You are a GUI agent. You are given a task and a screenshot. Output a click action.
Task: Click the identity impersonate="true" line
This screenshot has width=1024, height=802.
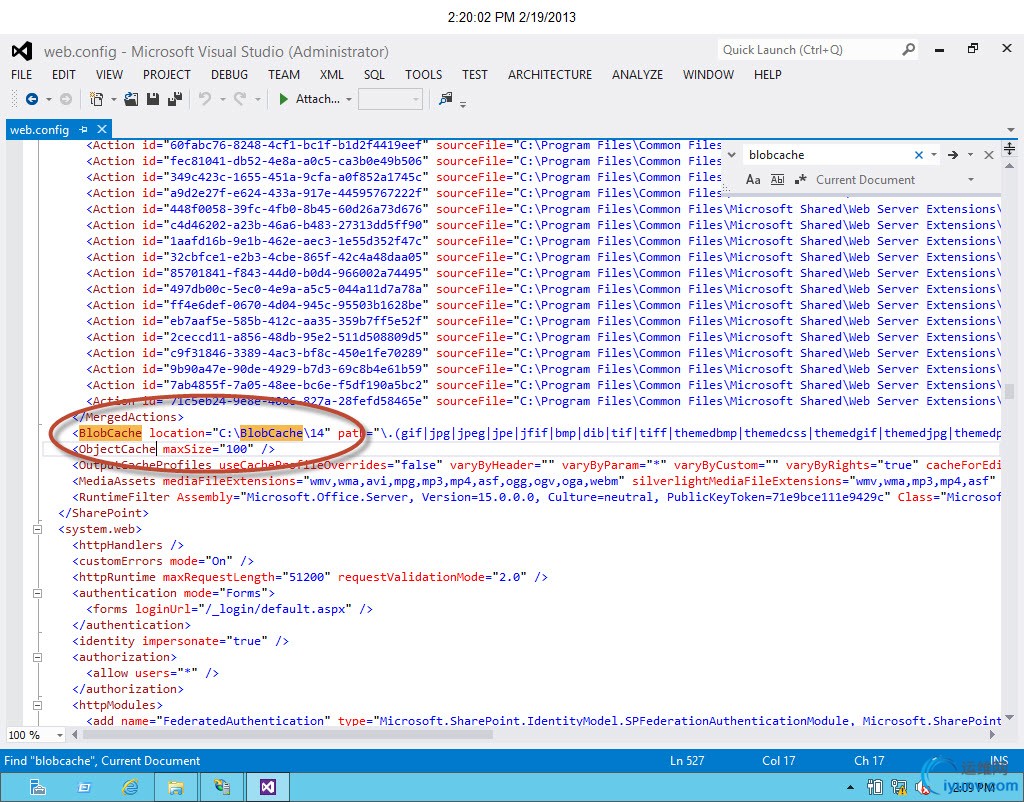coord(180,641)
